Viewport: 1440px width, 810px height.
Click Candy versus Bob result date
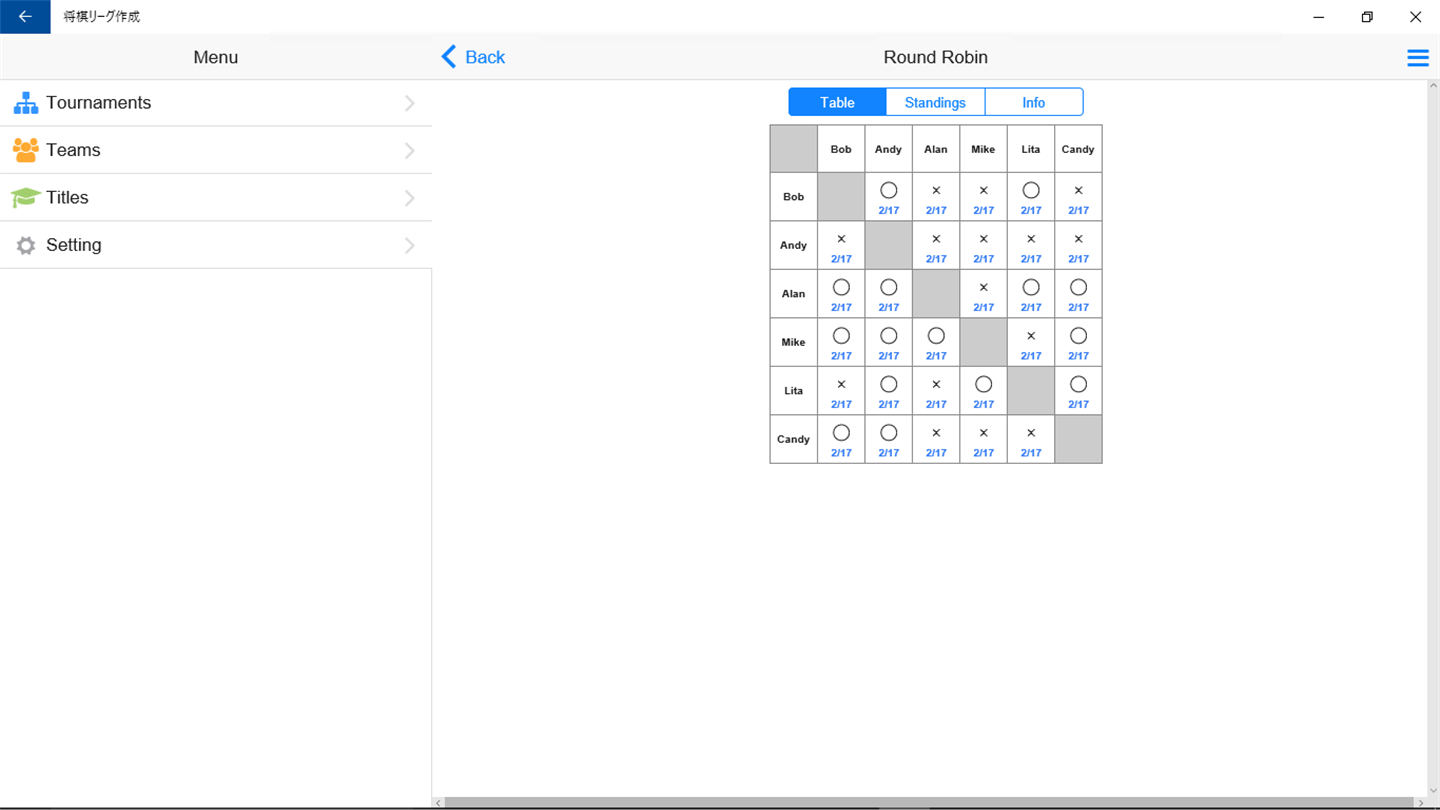[x=841, y=453]
